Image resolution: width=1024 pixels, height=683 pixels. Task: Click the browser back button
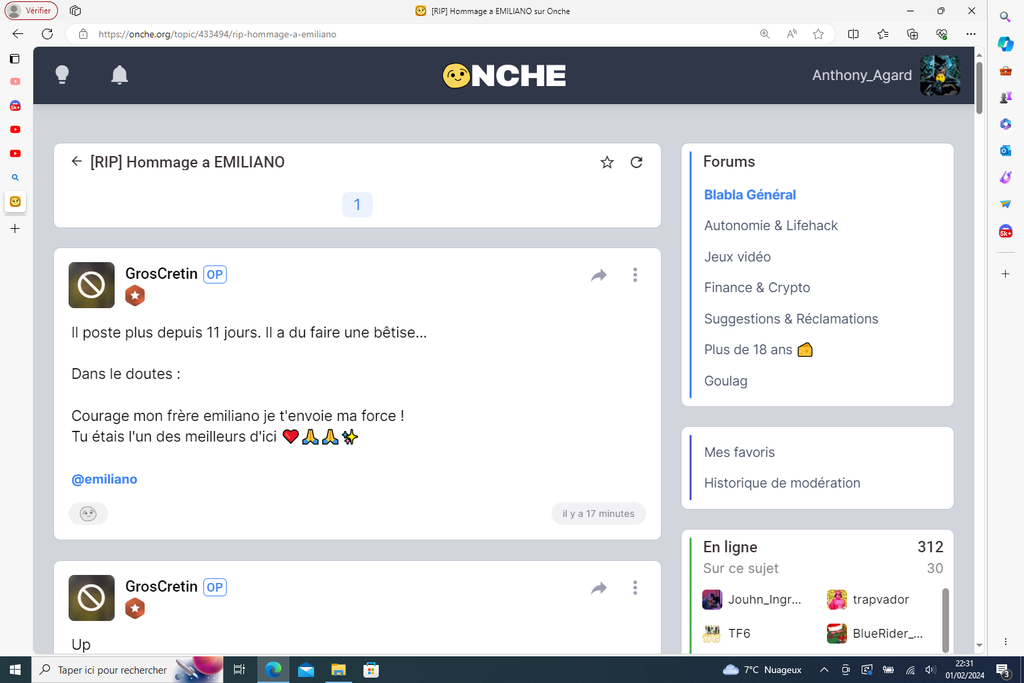(x=18, y=34)
